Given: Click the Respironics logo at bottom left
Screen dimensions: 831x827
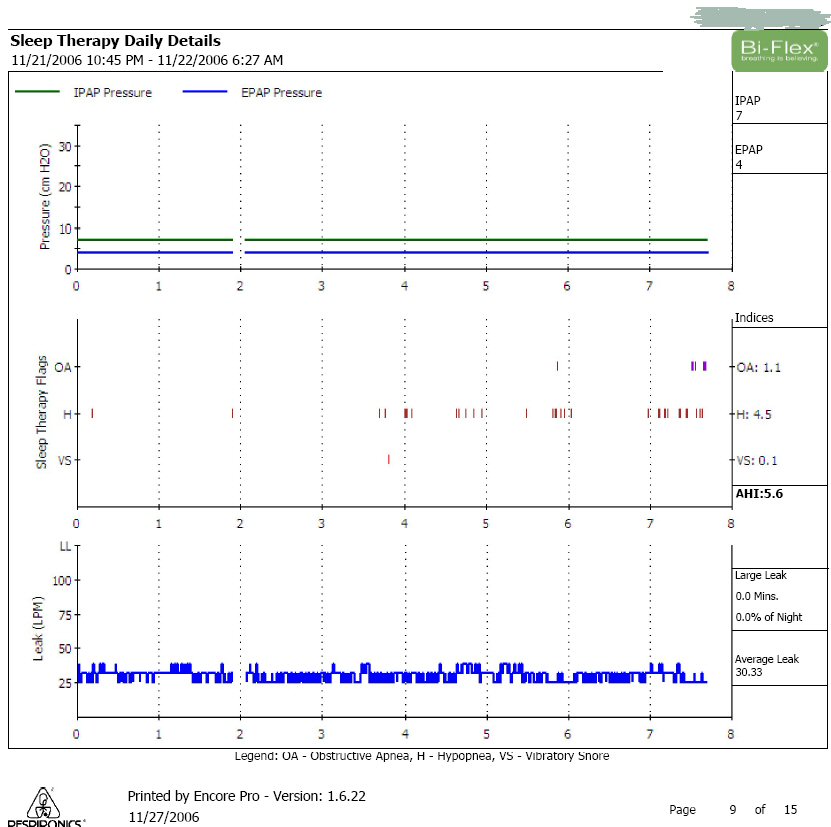Looking at the screenshot, I should click(x=42, y=807).
